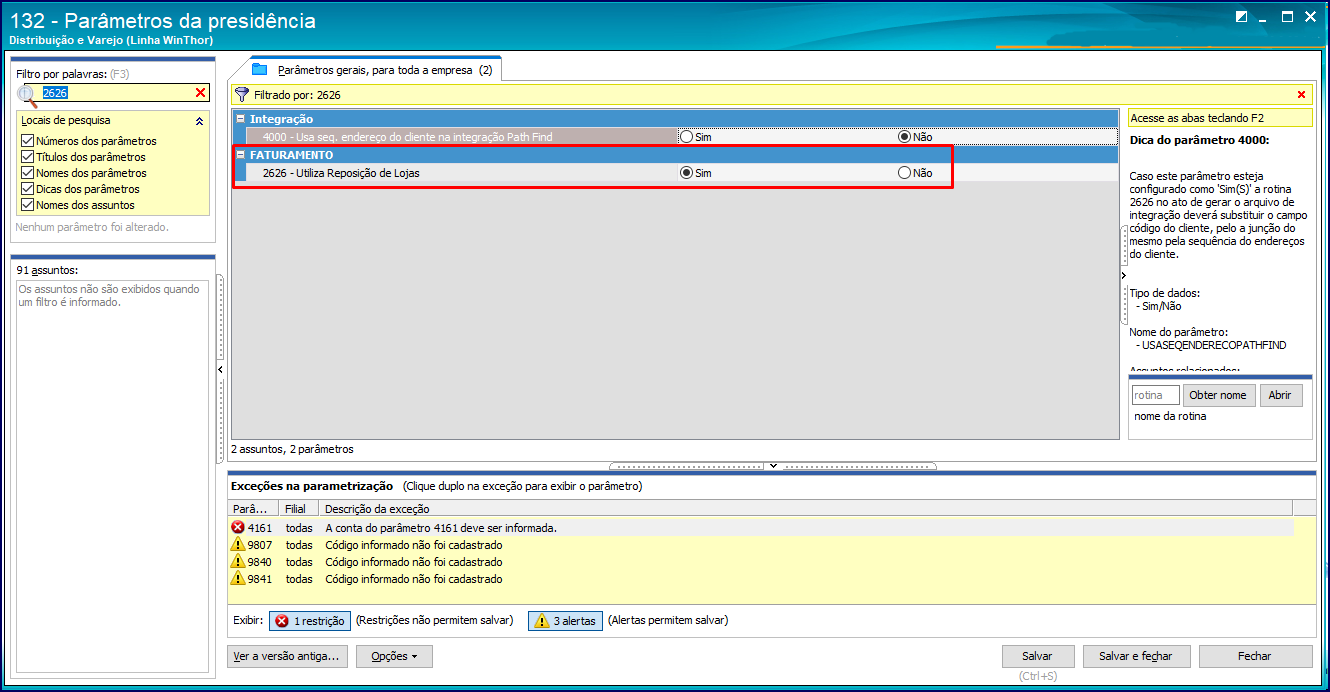Collapse the 'Integração' group
The height and width of the screenshot is (692, 1330).
(240, 119)
